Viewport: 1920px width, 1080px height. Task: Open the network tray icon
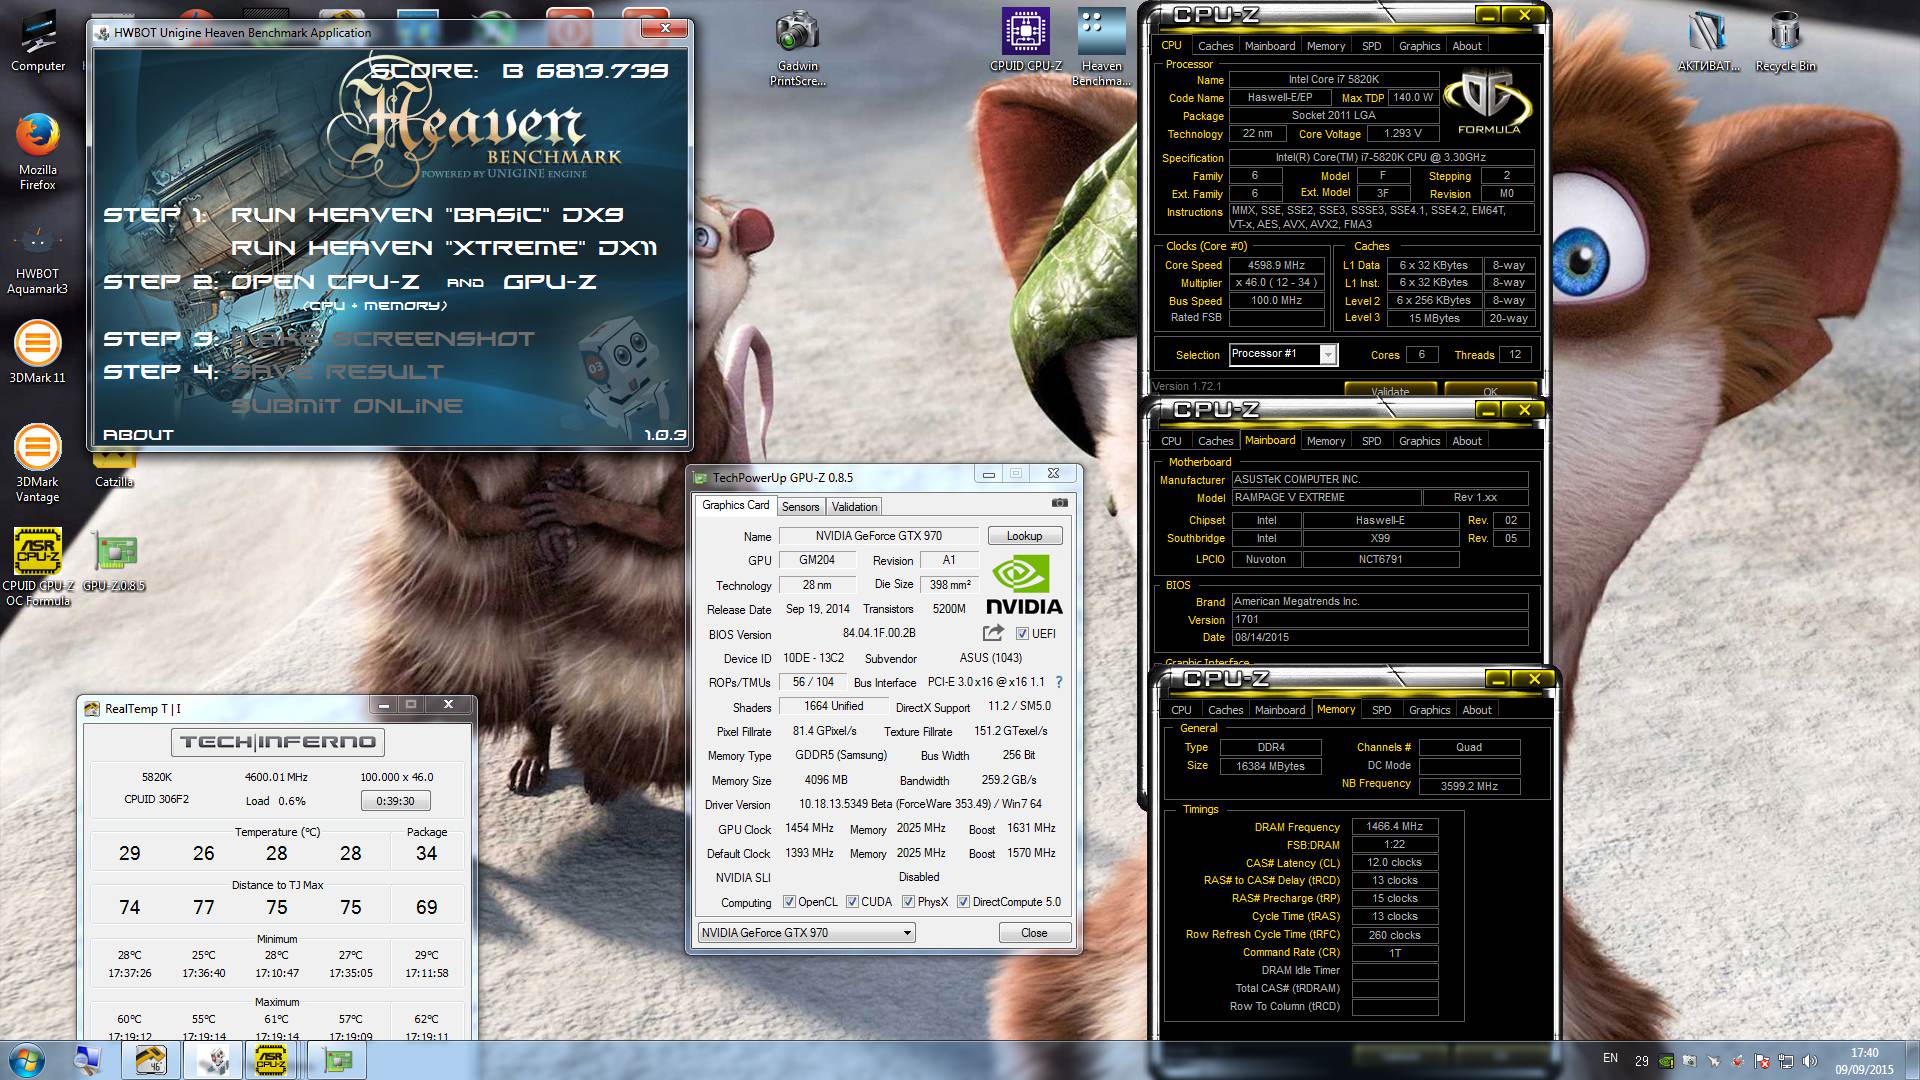[x=1787, y=1061]
